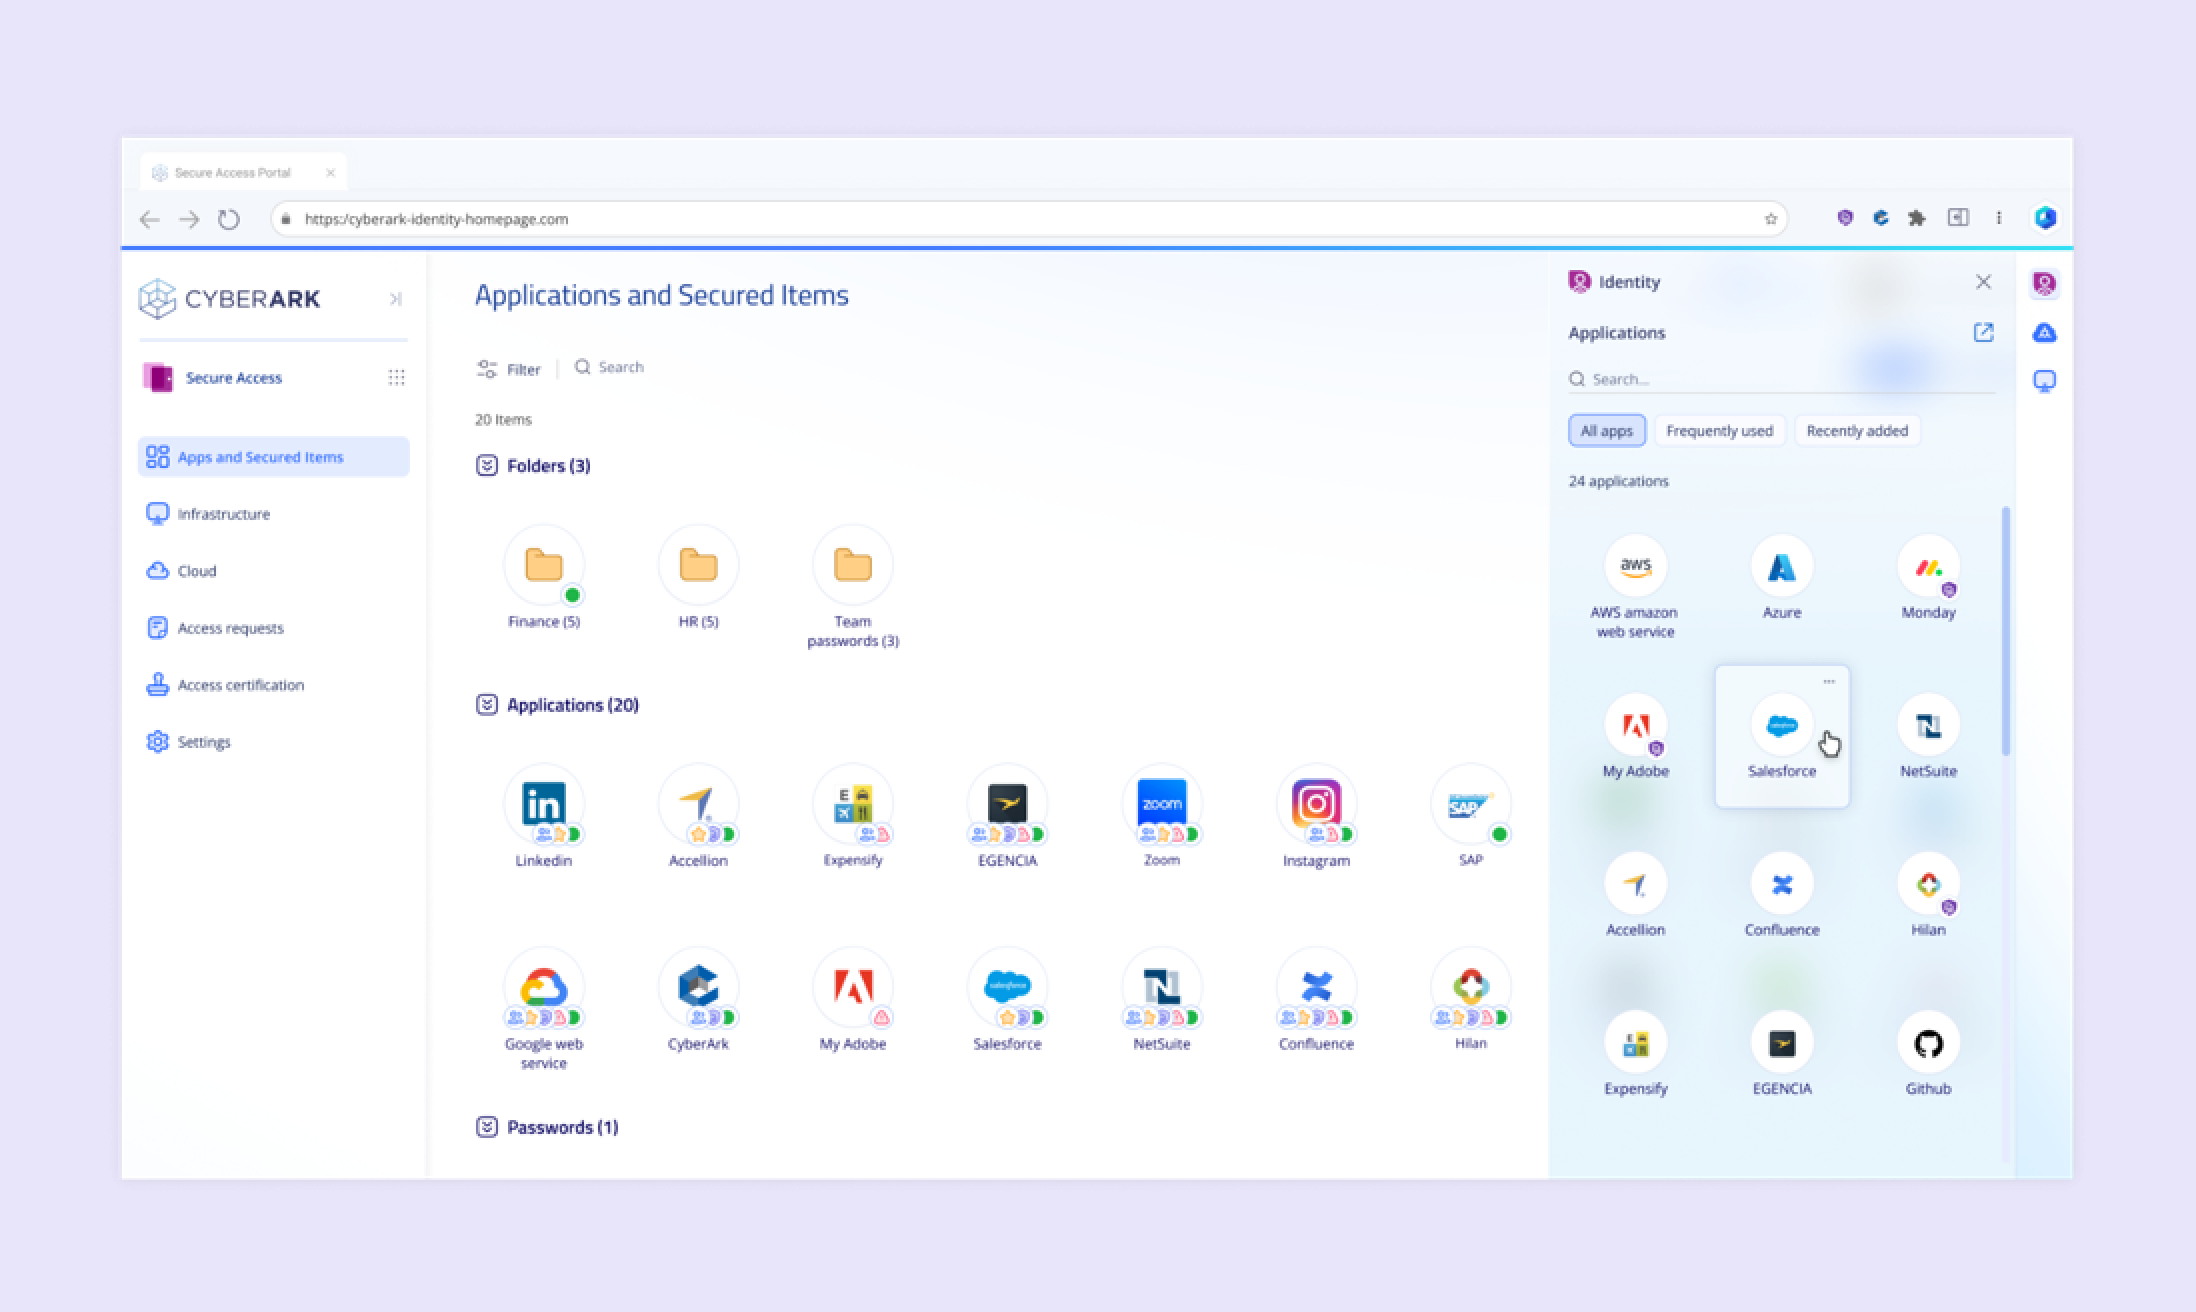The width and height of the screenshot is (2196, 1312).
Task: Open the Instagram application
Action: pos(1316,804)
